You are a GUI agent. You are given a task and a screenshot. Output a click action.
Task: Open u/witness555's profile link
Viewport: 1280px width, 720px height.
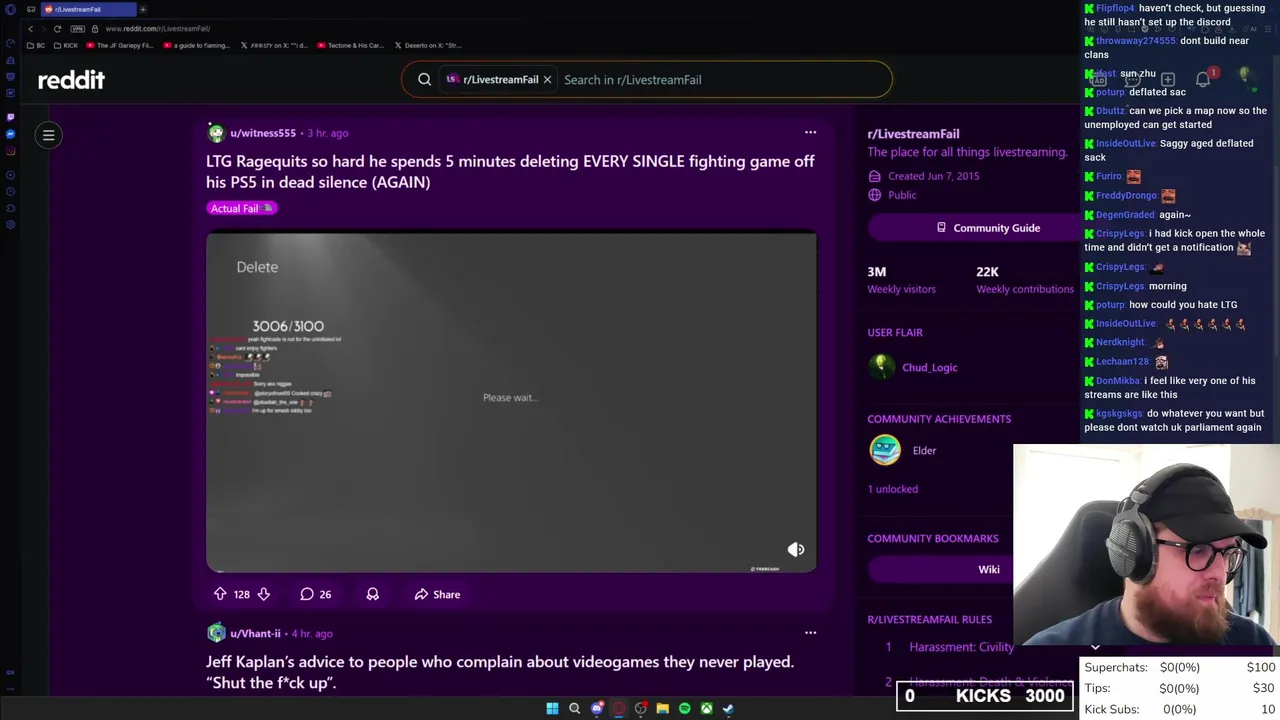tap(263, 133)
